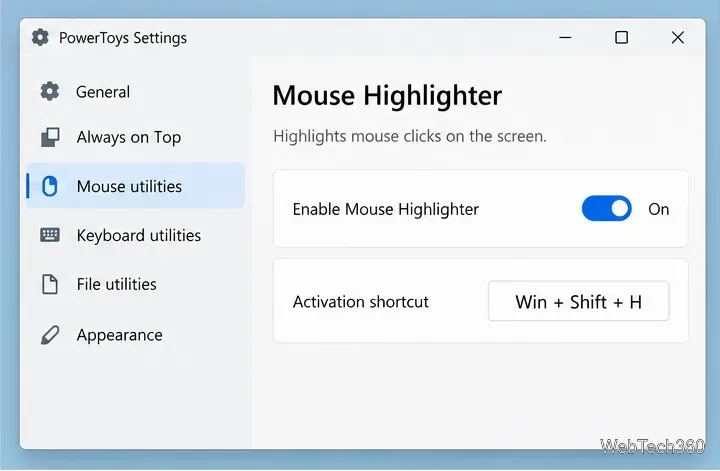Click the Mouse Highlighter heading

point(387,95)
